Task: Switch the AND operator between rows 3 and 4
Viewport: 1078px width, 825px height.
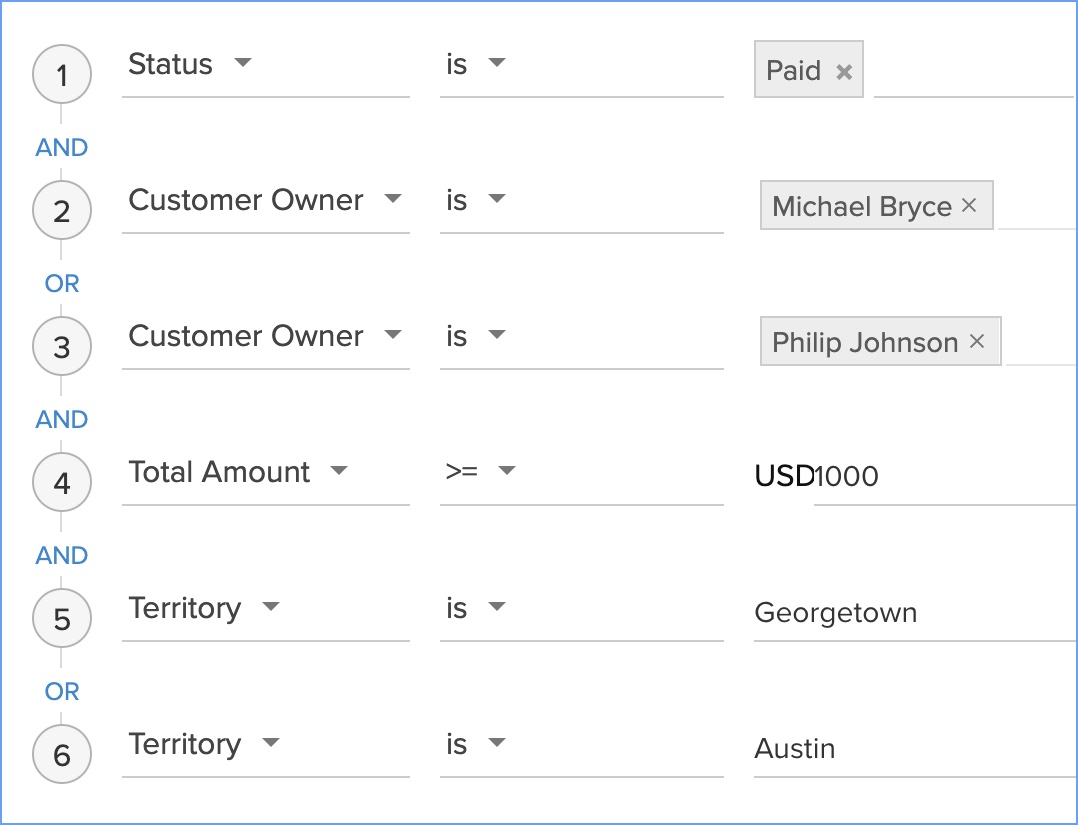Action: coord(62,419)
